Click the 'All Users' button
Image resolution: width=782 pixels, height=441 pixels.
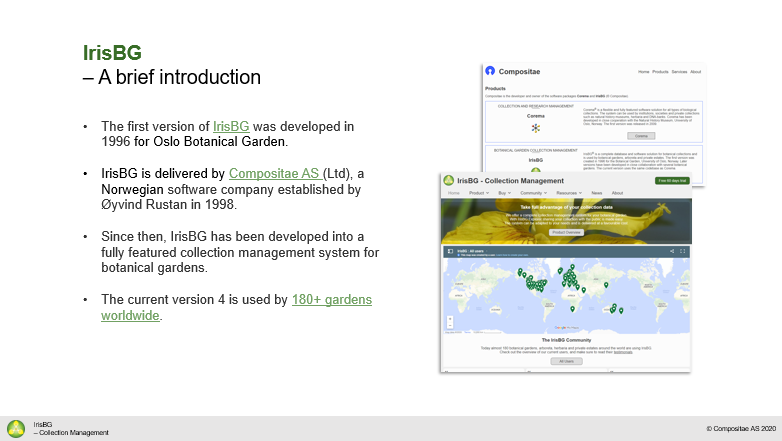(566, 361)
